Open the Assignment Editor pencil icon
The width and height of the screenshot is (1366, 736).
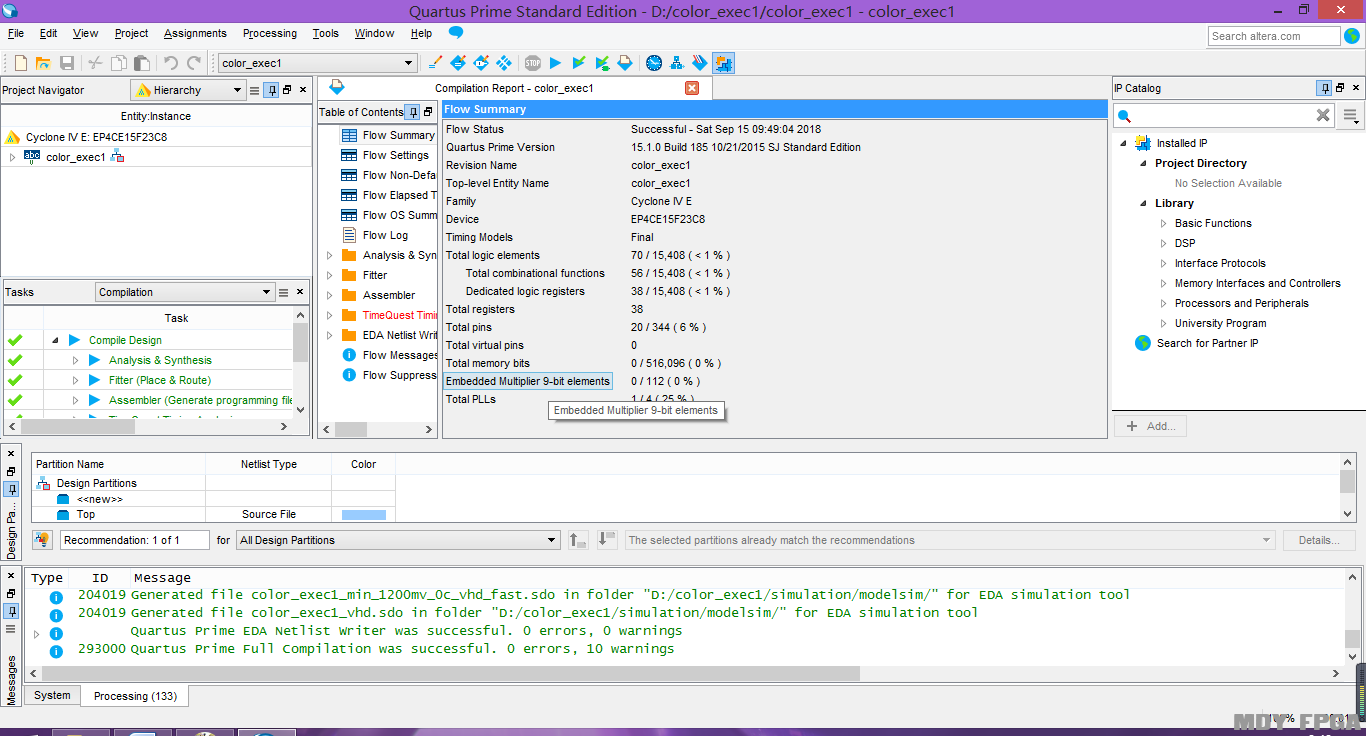coord(434,63)
